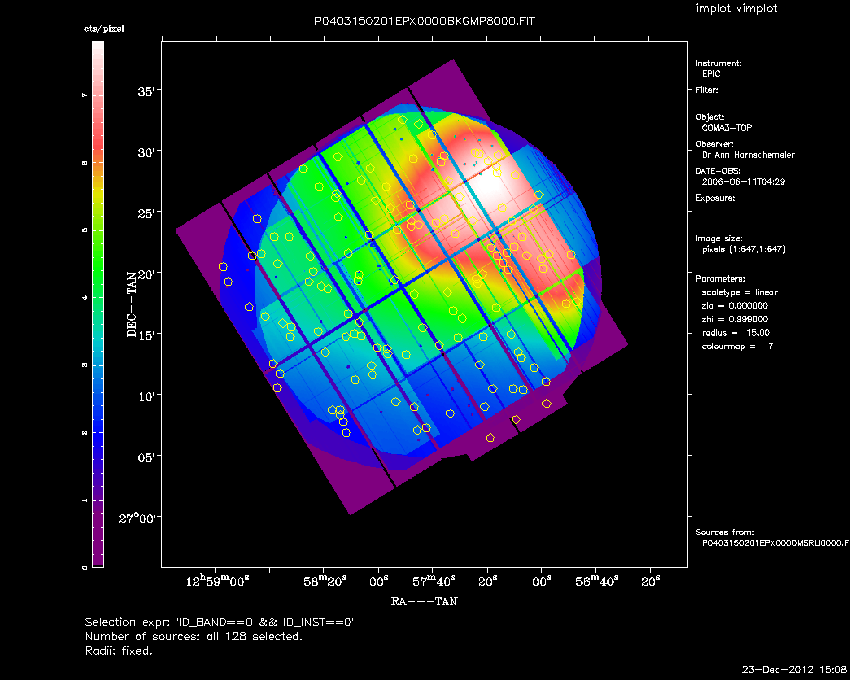Select the bottom-most yellow source circle
The width and height of the screenshot is (850, 680).
(x=490, y=438)
